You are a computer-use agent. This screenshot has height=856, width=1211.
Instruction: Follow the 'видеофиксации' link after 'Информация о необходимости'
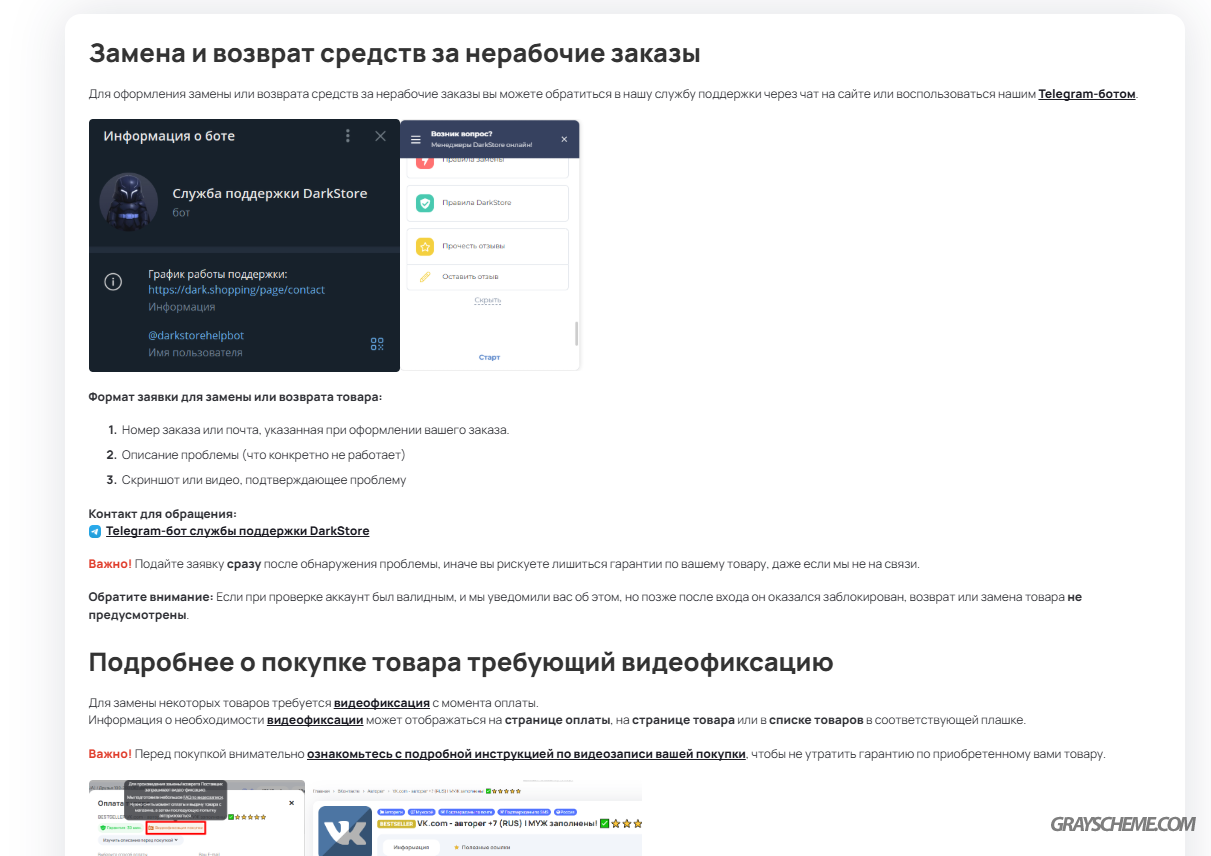point(315,720)
